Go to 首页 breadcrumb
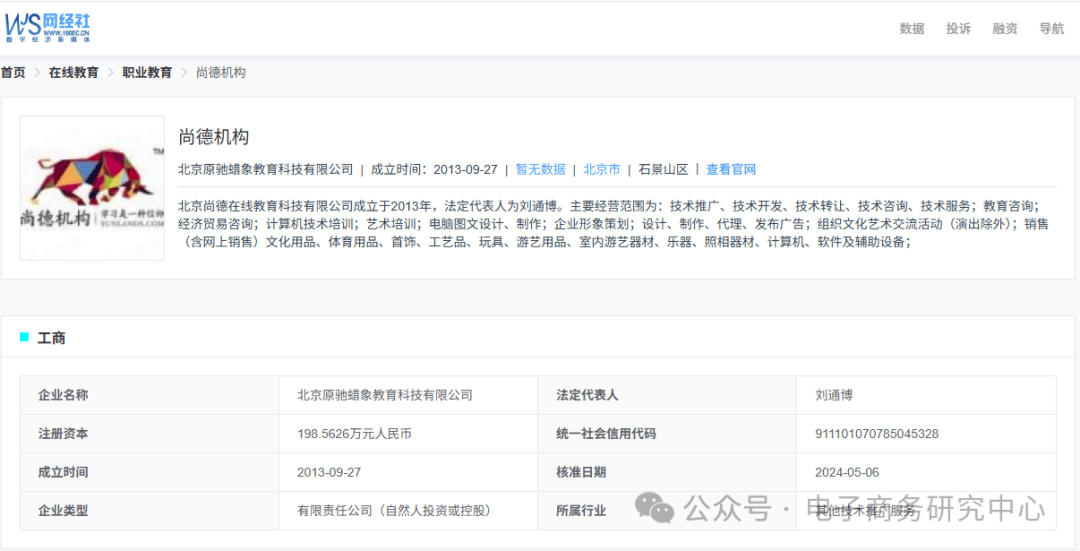Image resolution: width=1080 pixels, height=551 pixels. click(x=12, y=72)
